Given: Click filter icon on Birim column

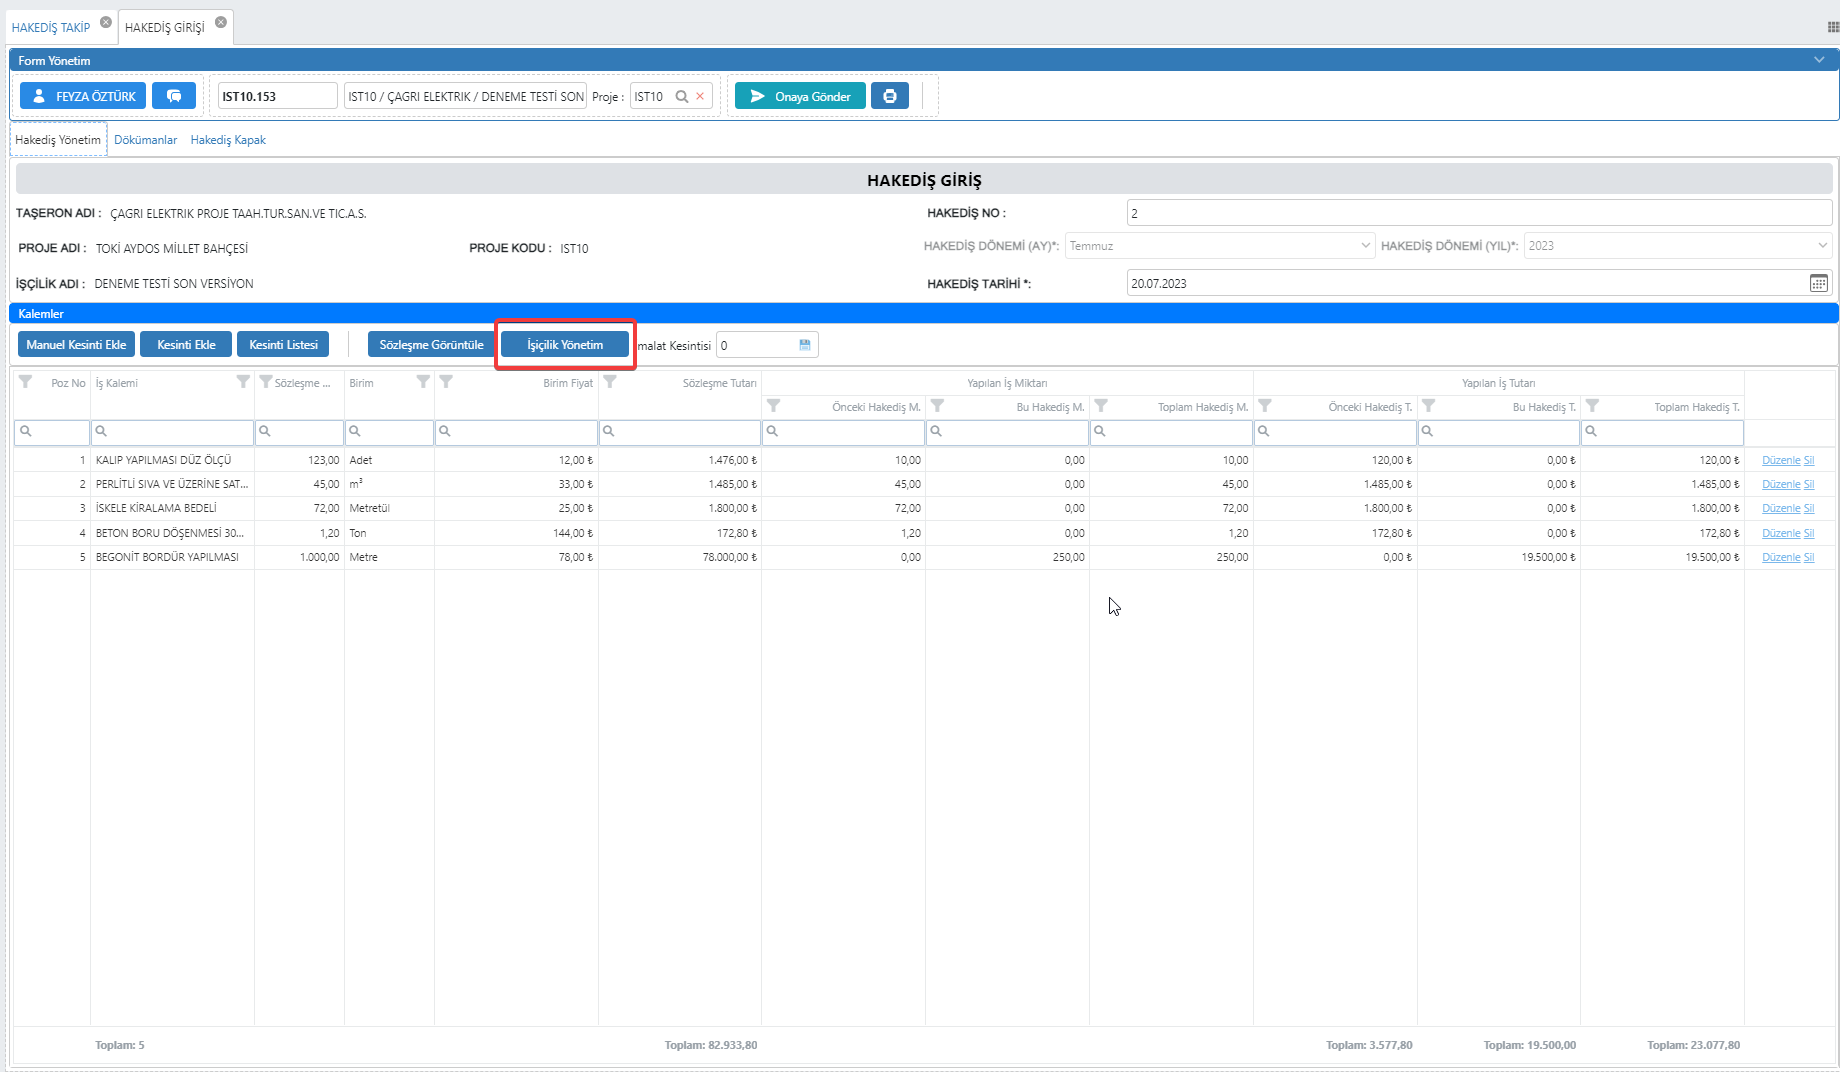Looking at the screenshot, I should click(x=423, y=382).
